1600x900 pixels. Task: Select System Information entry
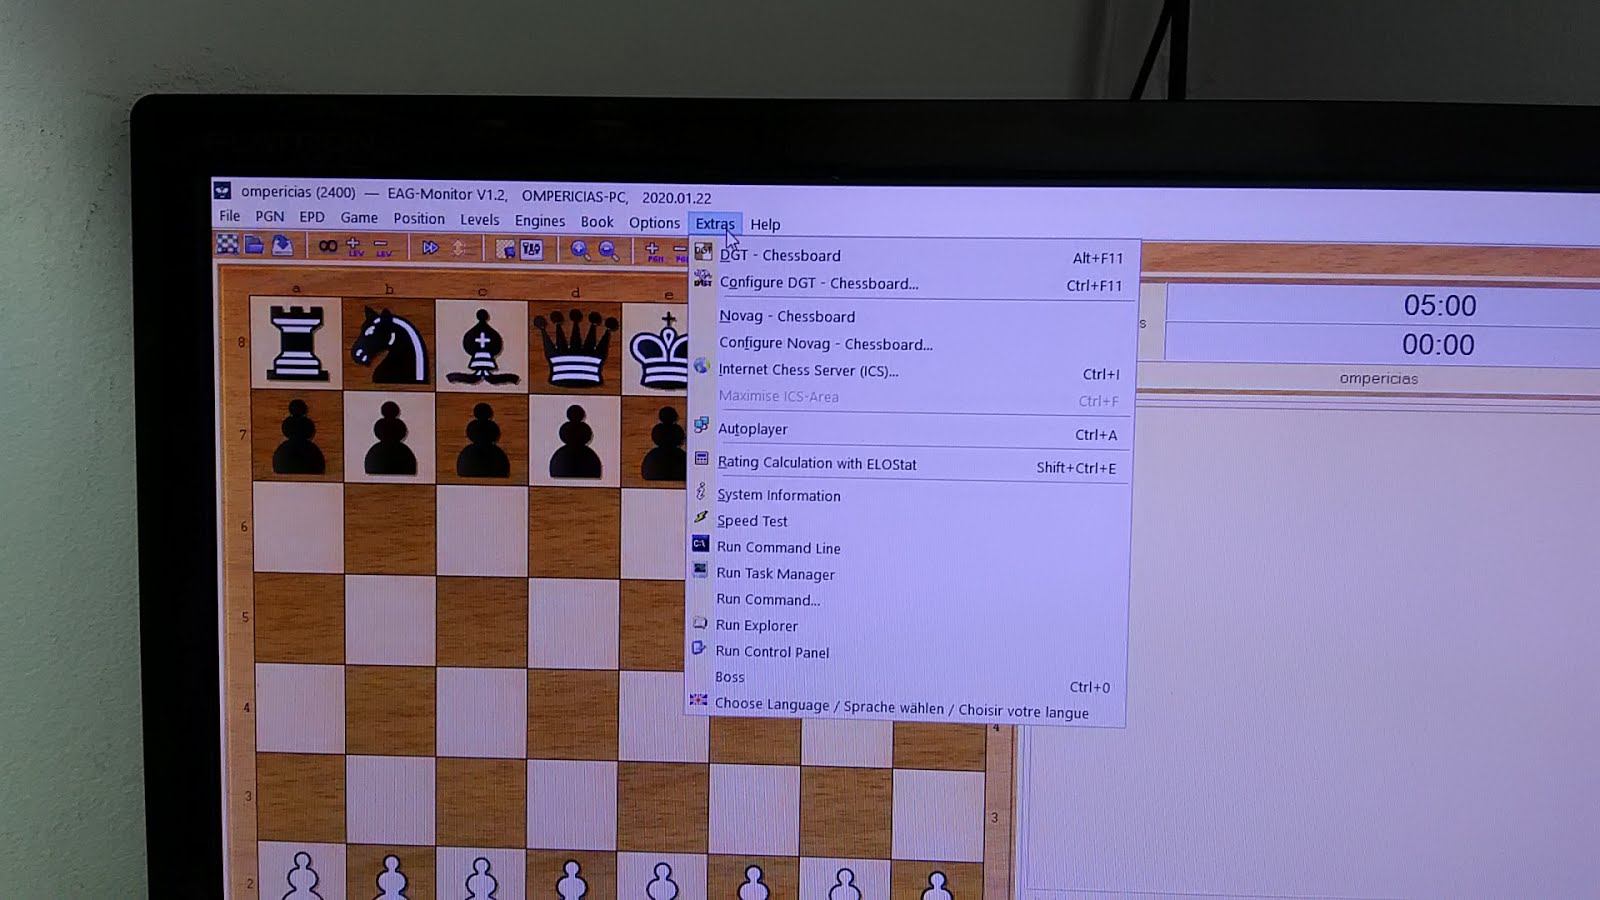pos(907,495)
